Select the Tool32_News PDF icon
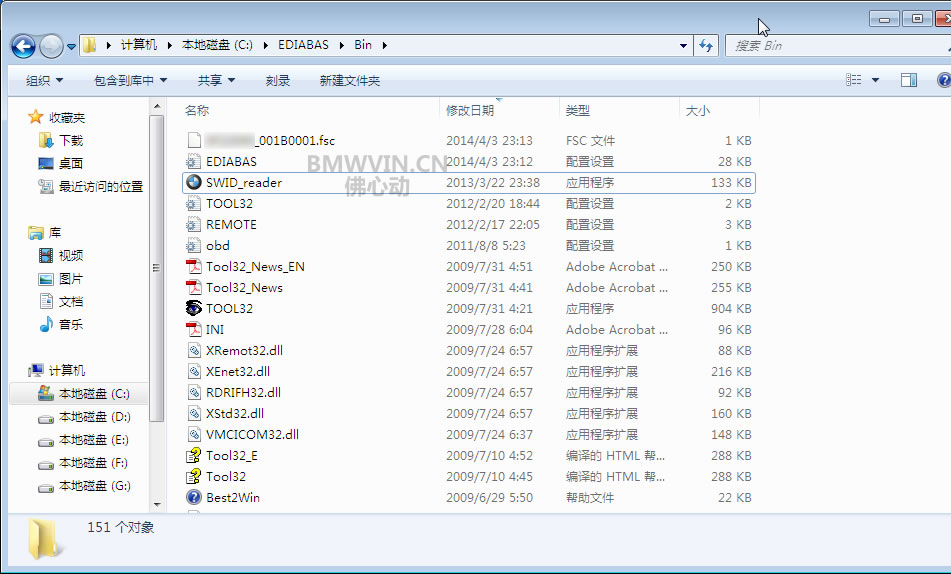Viewport: 951px width, 574px height. coord(193,288)
